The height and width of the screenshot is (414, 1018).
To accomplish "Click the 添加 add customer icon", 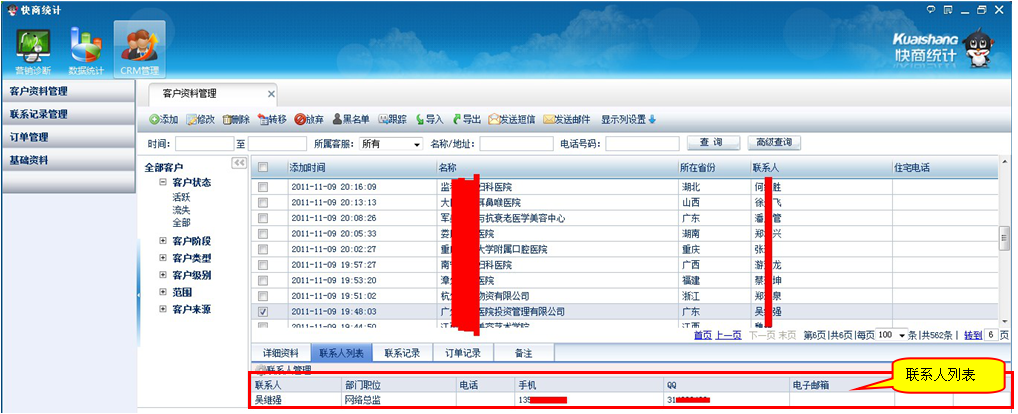I will 155,120.
